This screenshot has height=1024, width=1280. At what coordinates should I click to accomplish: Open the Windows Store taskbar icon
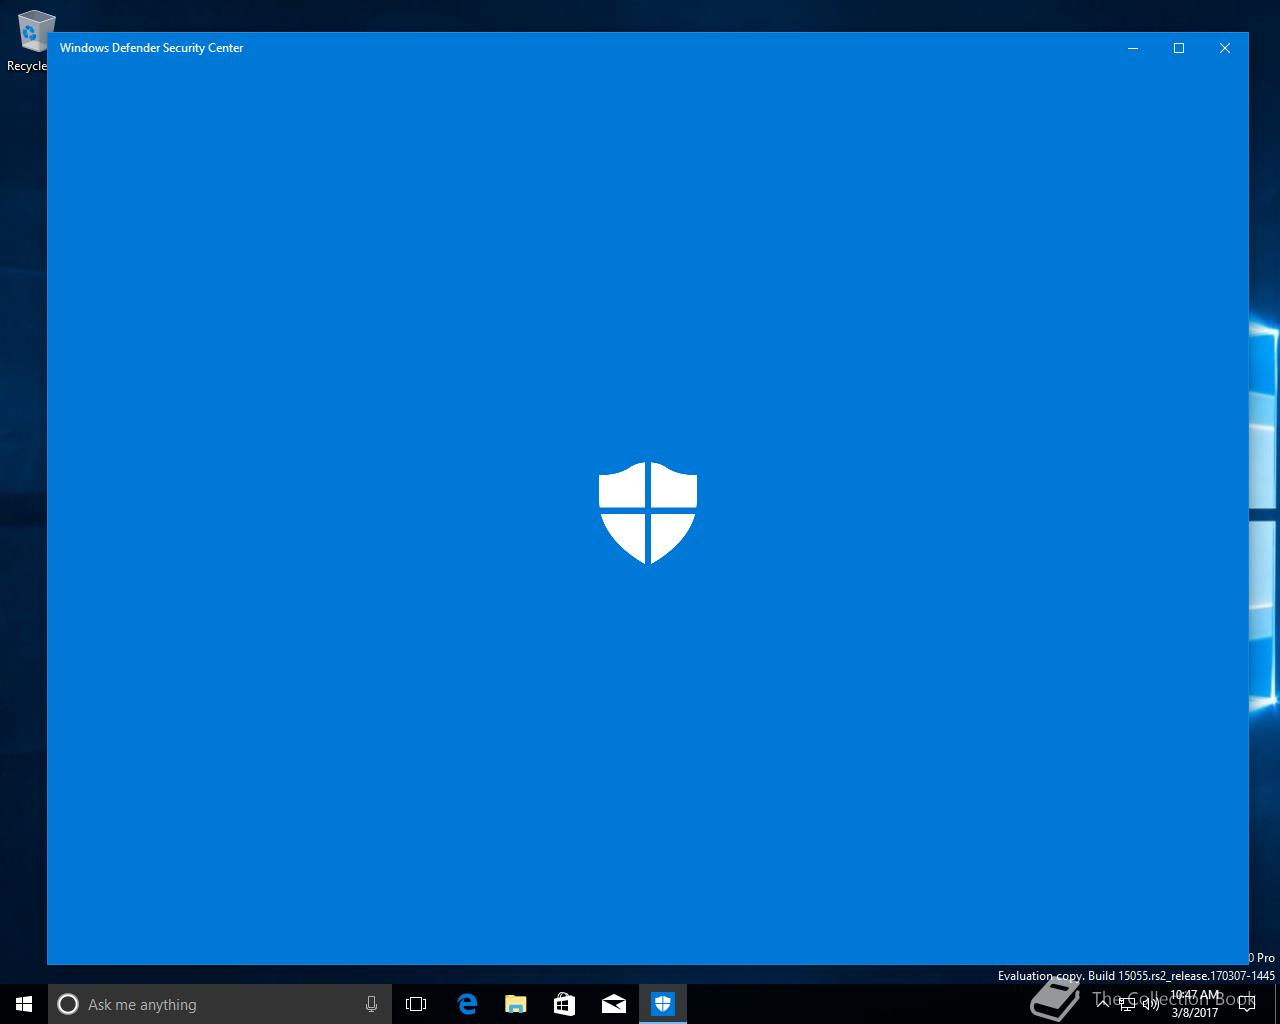click(x=565, y=1004)
